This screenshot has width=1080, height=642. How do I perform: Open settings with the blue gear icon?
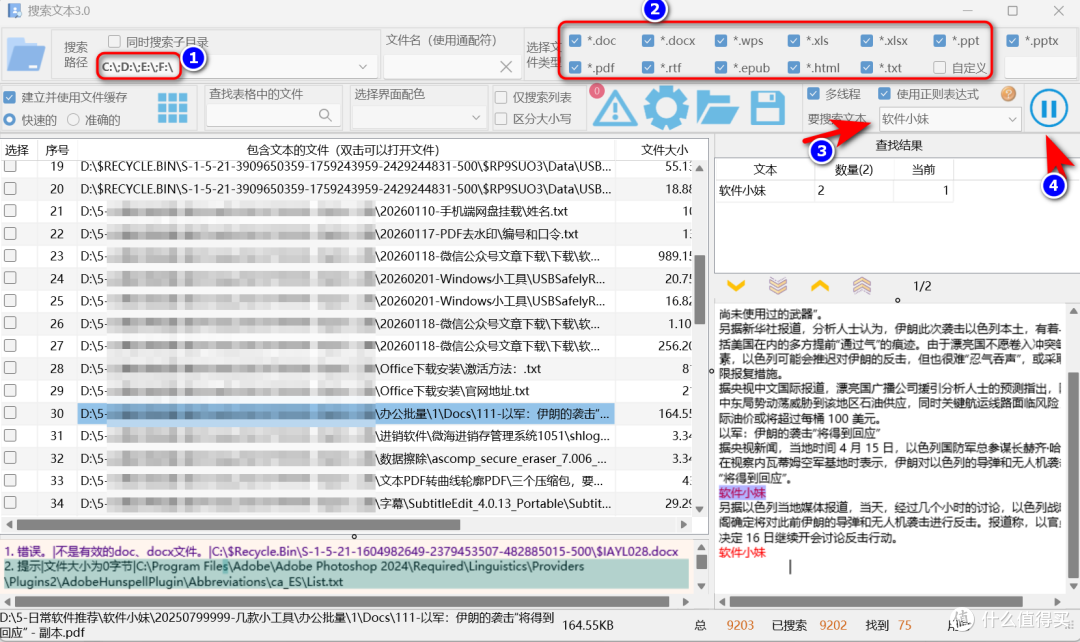click(665, 107)
